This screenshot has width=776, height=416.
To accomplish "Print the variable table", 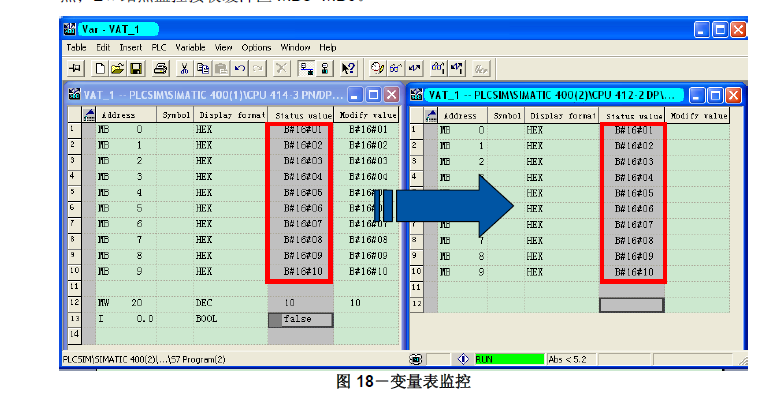I will pos(160,68).
